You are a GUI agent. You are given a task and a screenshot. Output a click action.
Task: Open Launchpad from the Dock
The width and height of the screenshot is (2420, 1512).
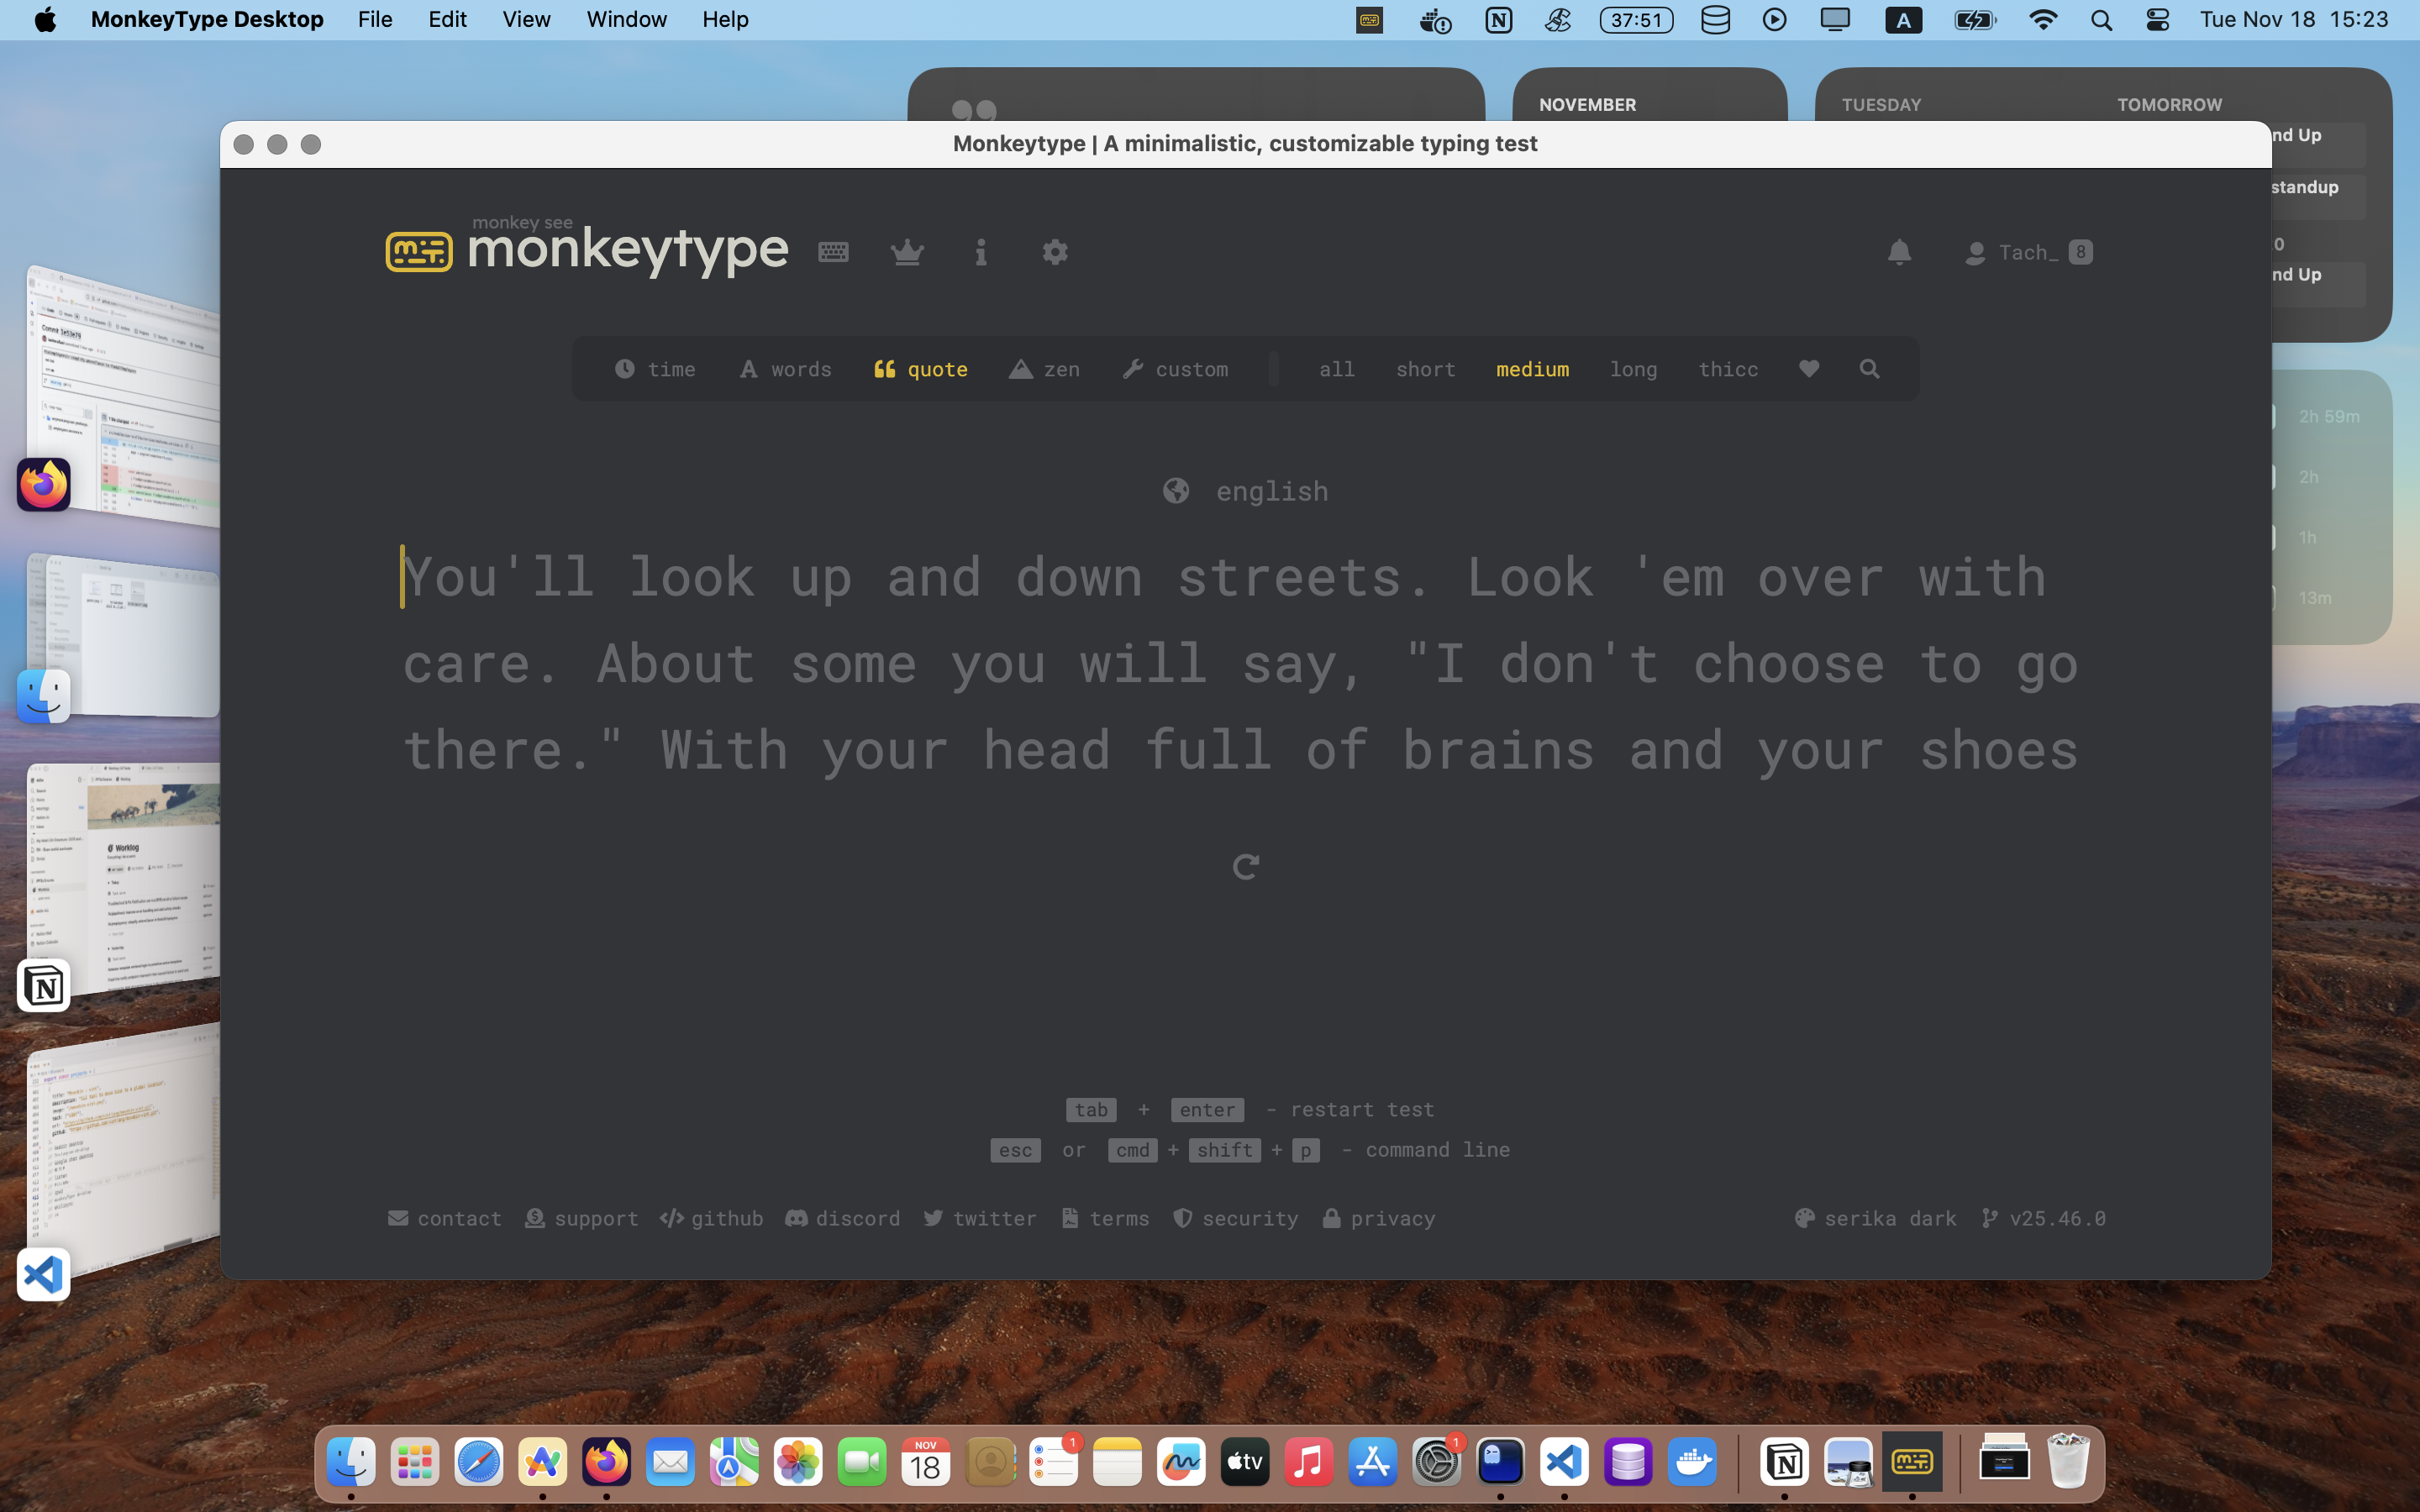click(x=415, y=1462)
